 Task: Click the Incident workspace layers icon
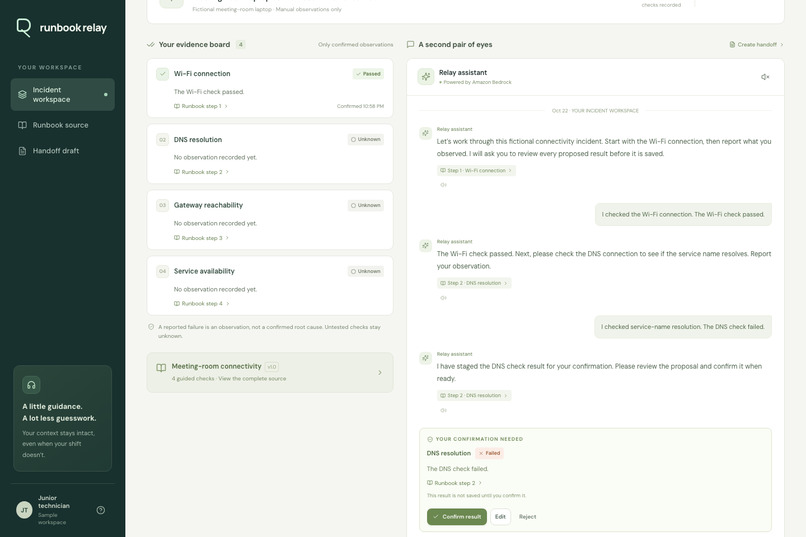tap(22, 95)
